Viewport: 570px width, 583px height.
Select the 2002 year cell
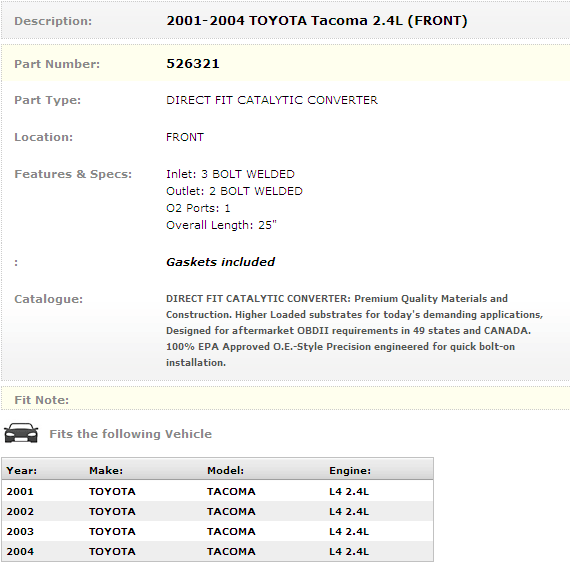point(20,512)
